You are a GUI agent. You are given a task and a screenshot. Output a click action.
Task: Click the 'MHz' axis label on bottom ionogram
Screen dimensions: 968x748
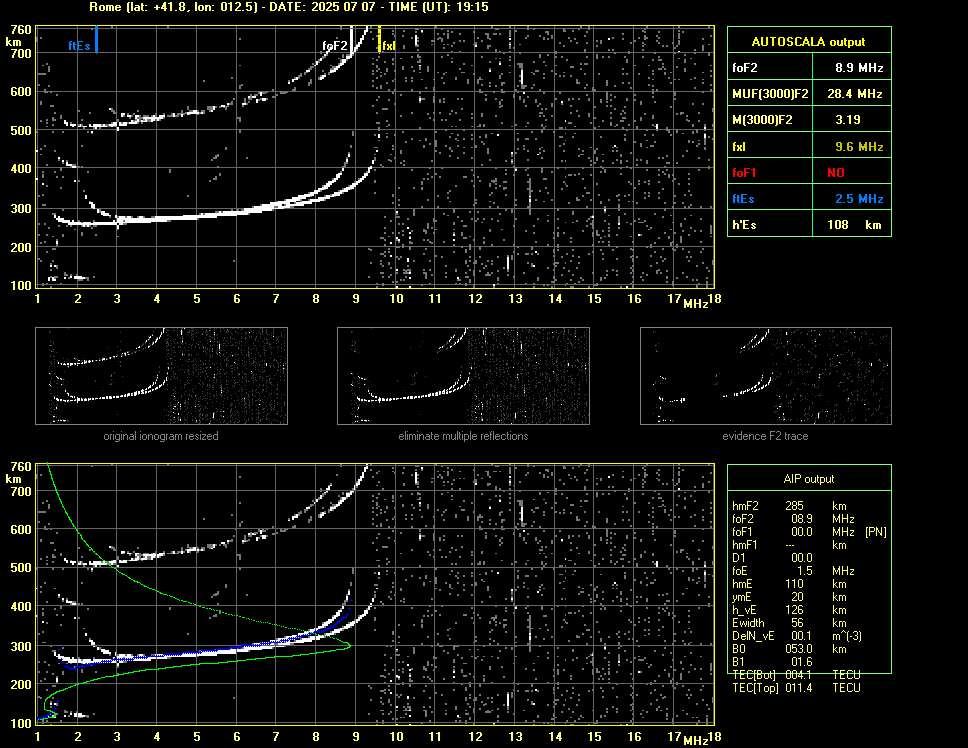[x=695, y=741]
